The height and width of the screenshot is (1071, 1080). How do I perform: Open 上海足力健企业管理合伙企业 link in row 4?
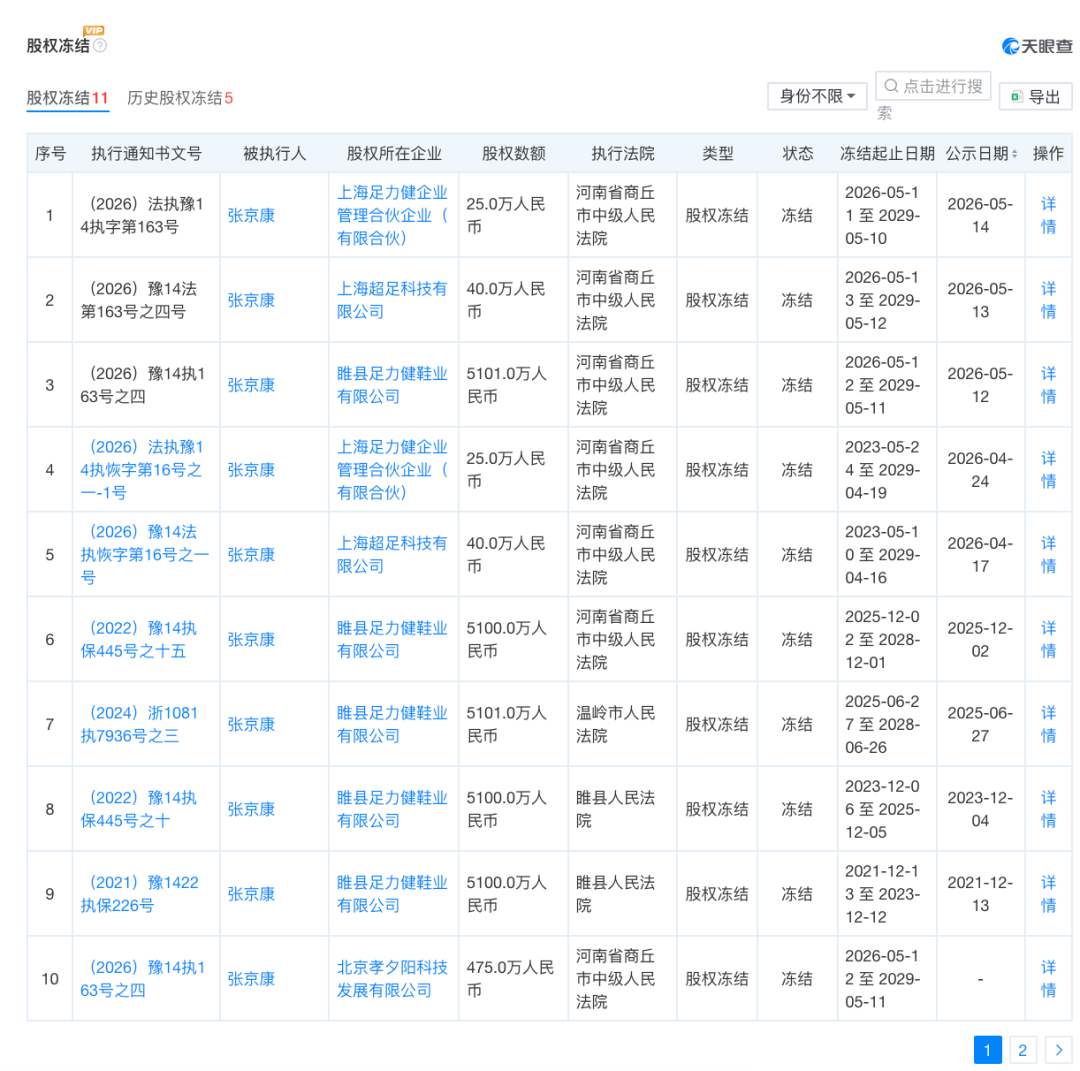click(x=392, y=469)
